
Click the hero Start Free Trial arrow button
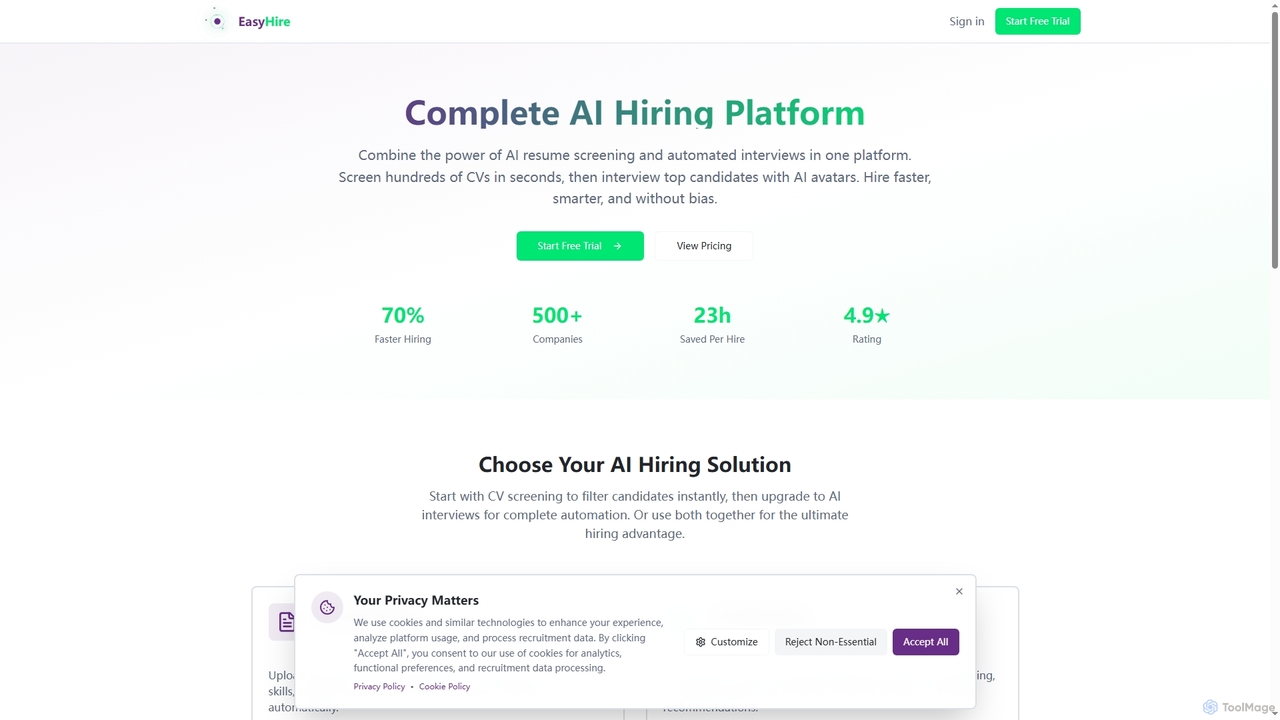coord(580,246)
